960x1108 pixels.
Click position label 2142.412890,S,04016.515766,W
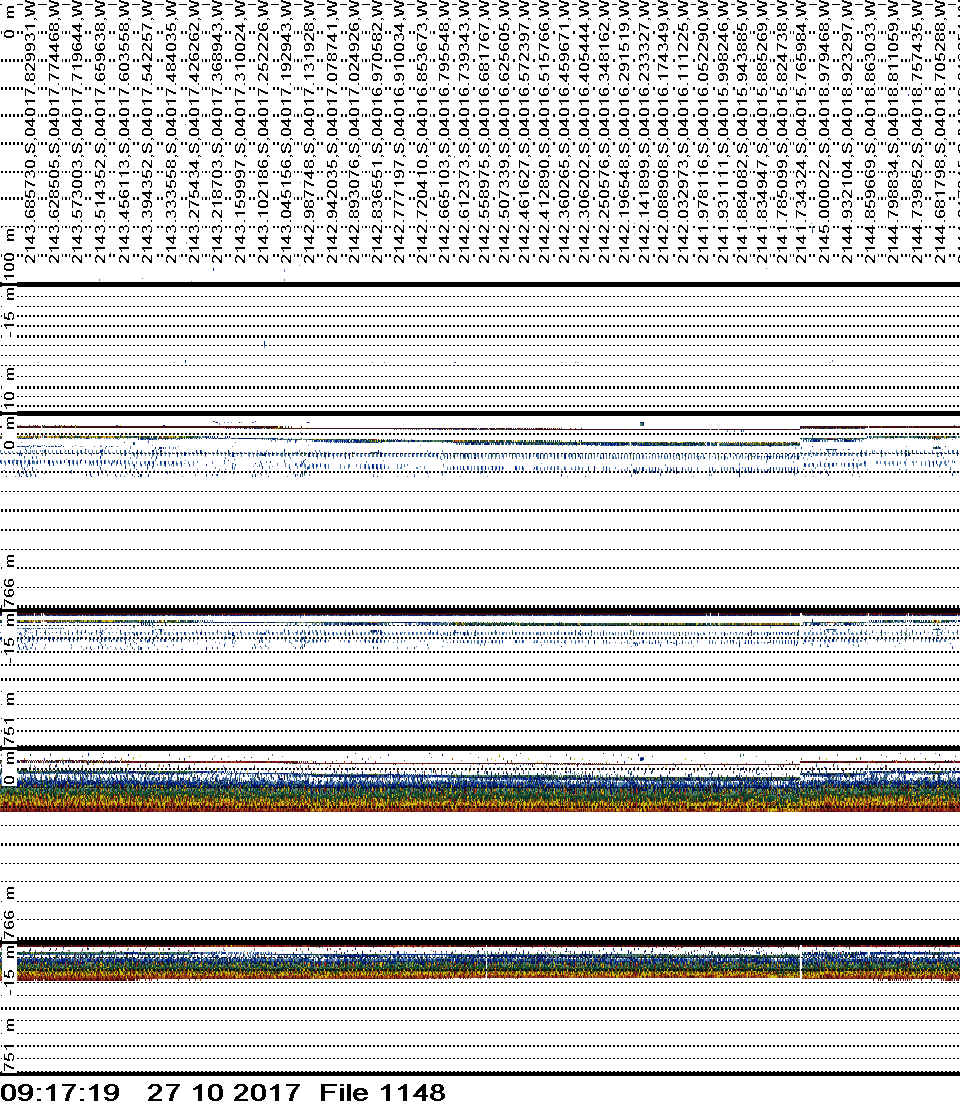point(544,131)
